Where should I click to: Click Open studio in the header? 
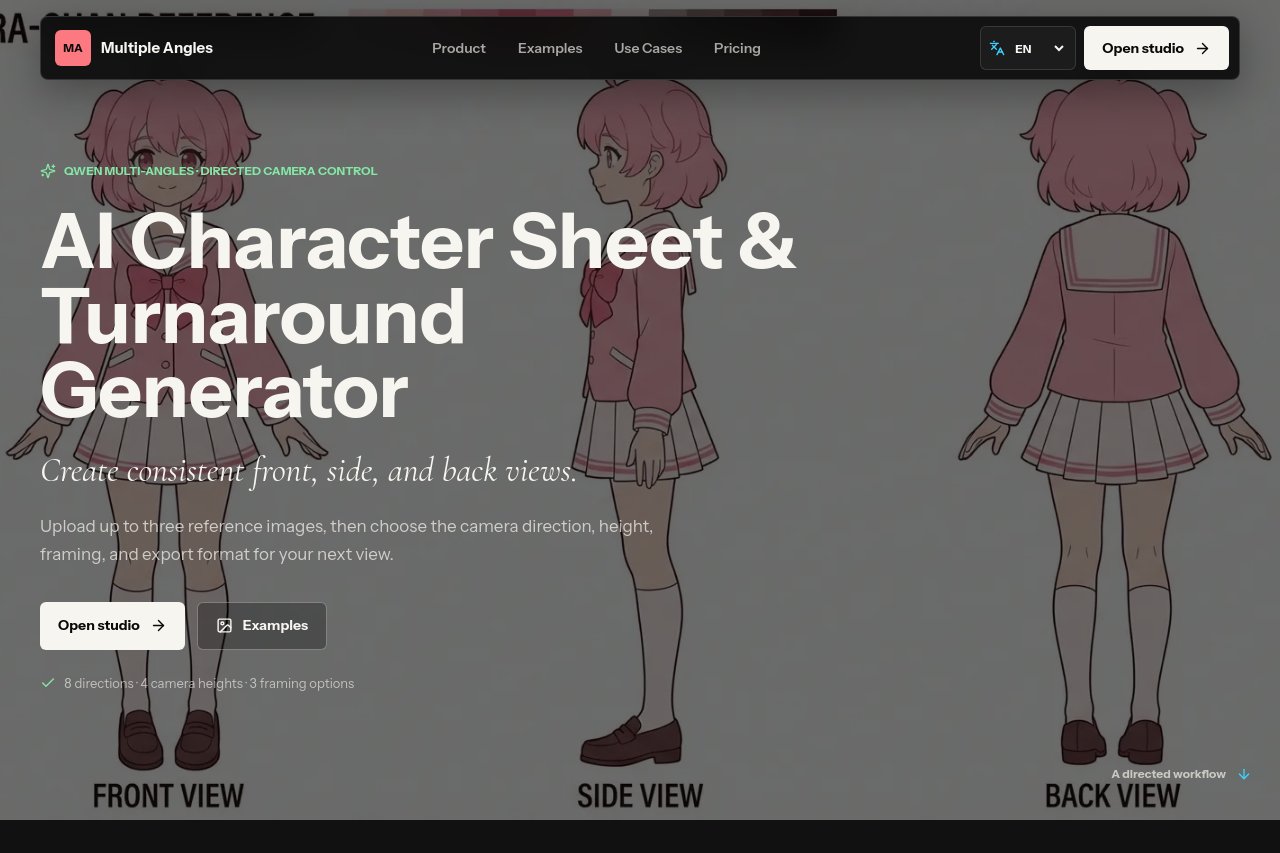coord(1156,48)
